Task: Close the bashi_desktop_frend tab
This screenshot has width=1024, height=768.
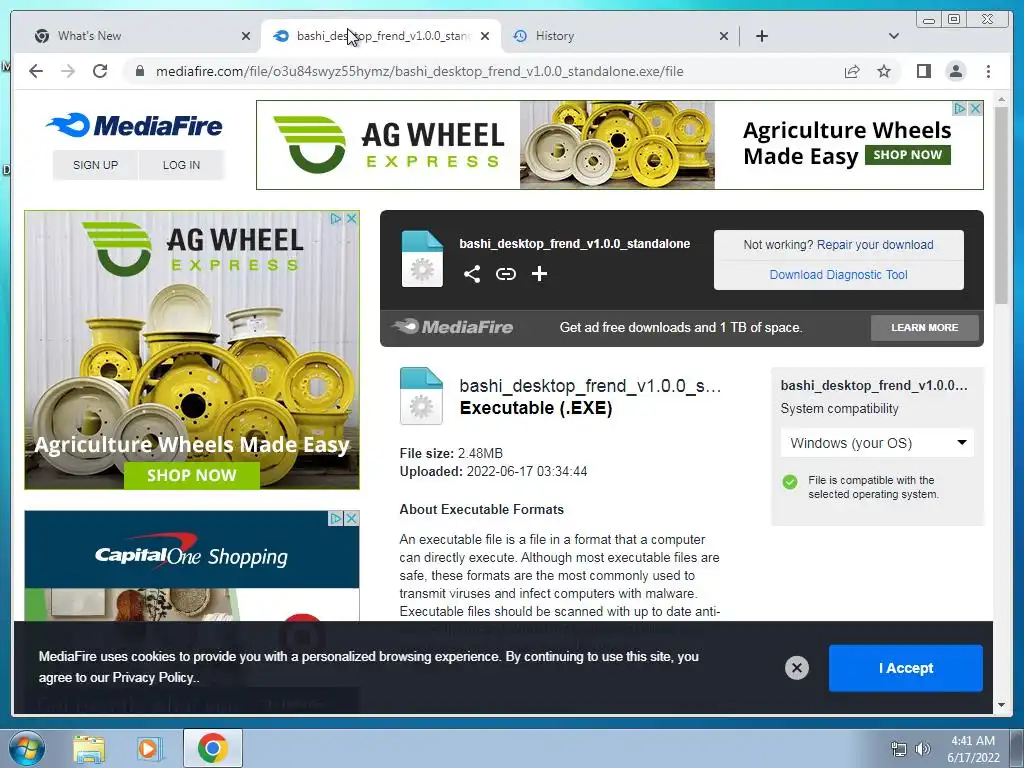Action: pyautogui.click(x=485, y=36)
